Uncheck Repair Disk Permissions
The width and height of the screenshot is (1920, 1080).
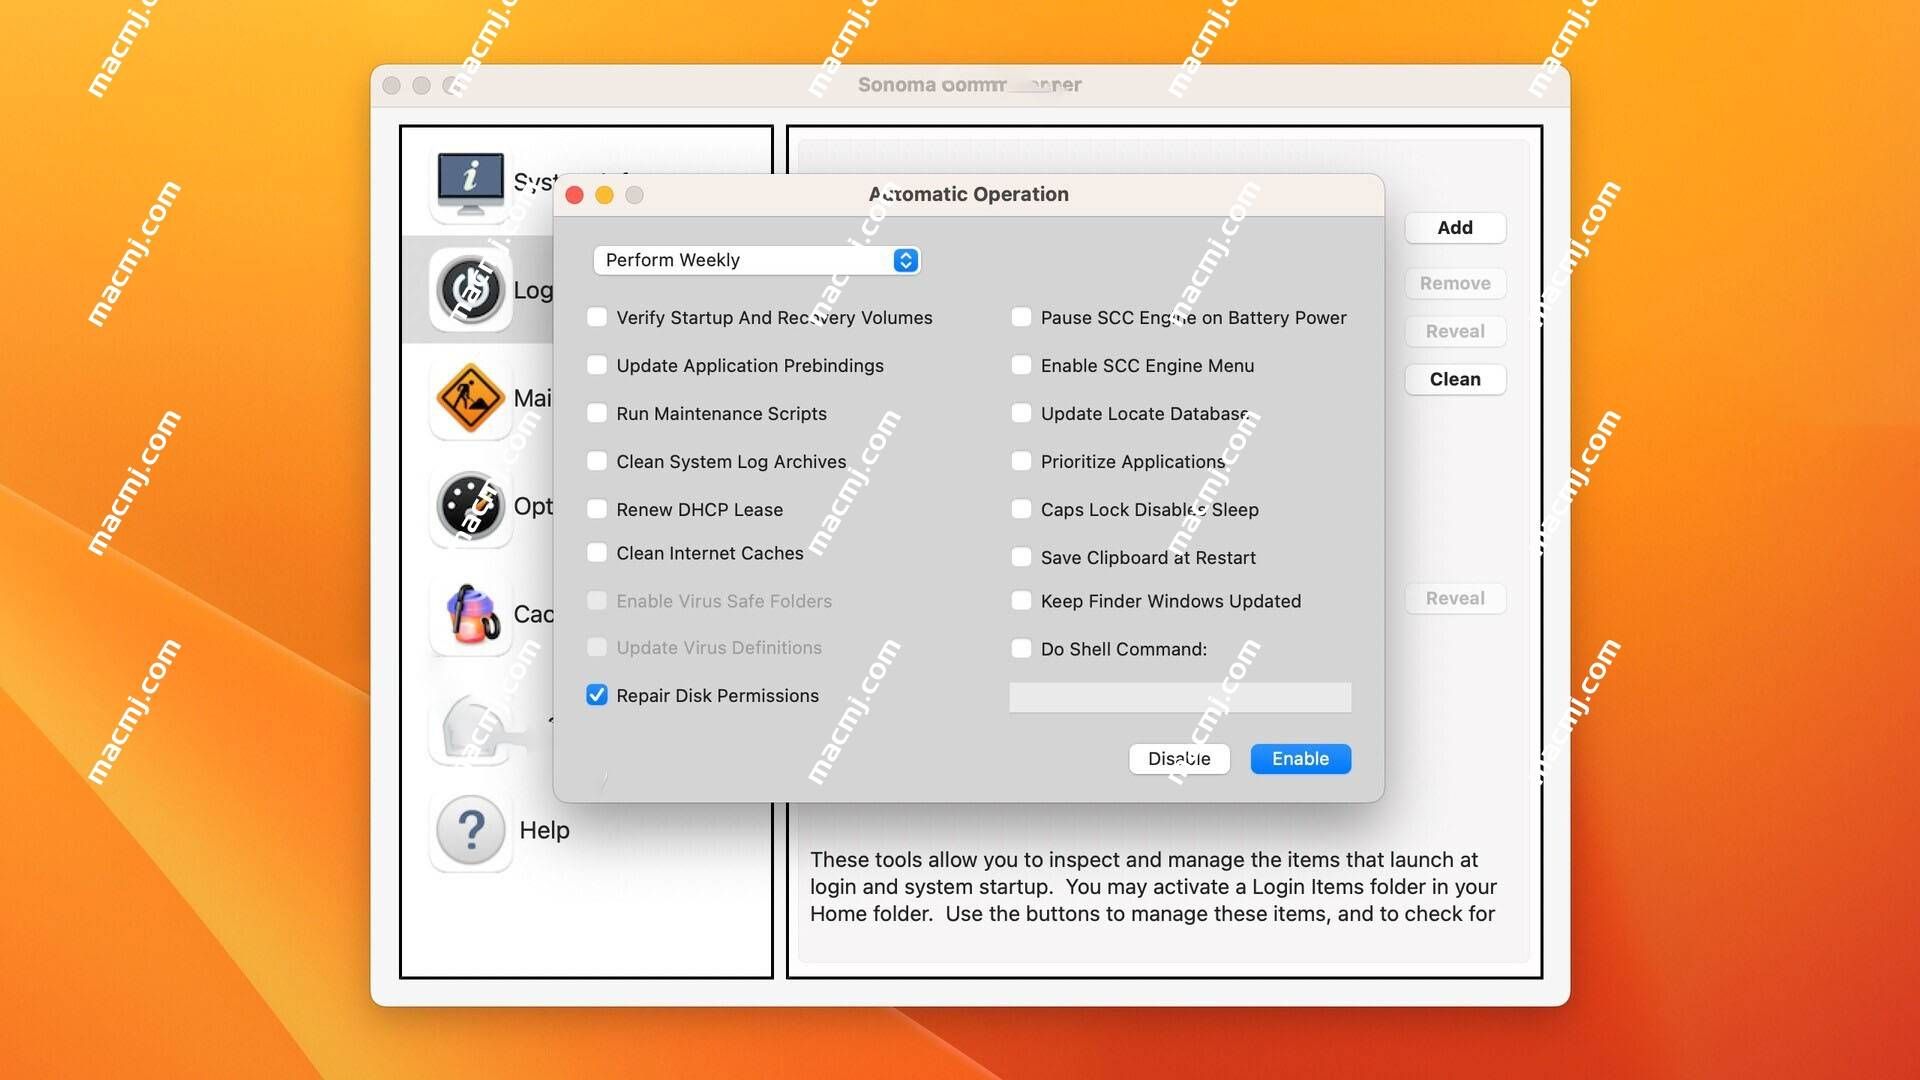pos(597,695)
